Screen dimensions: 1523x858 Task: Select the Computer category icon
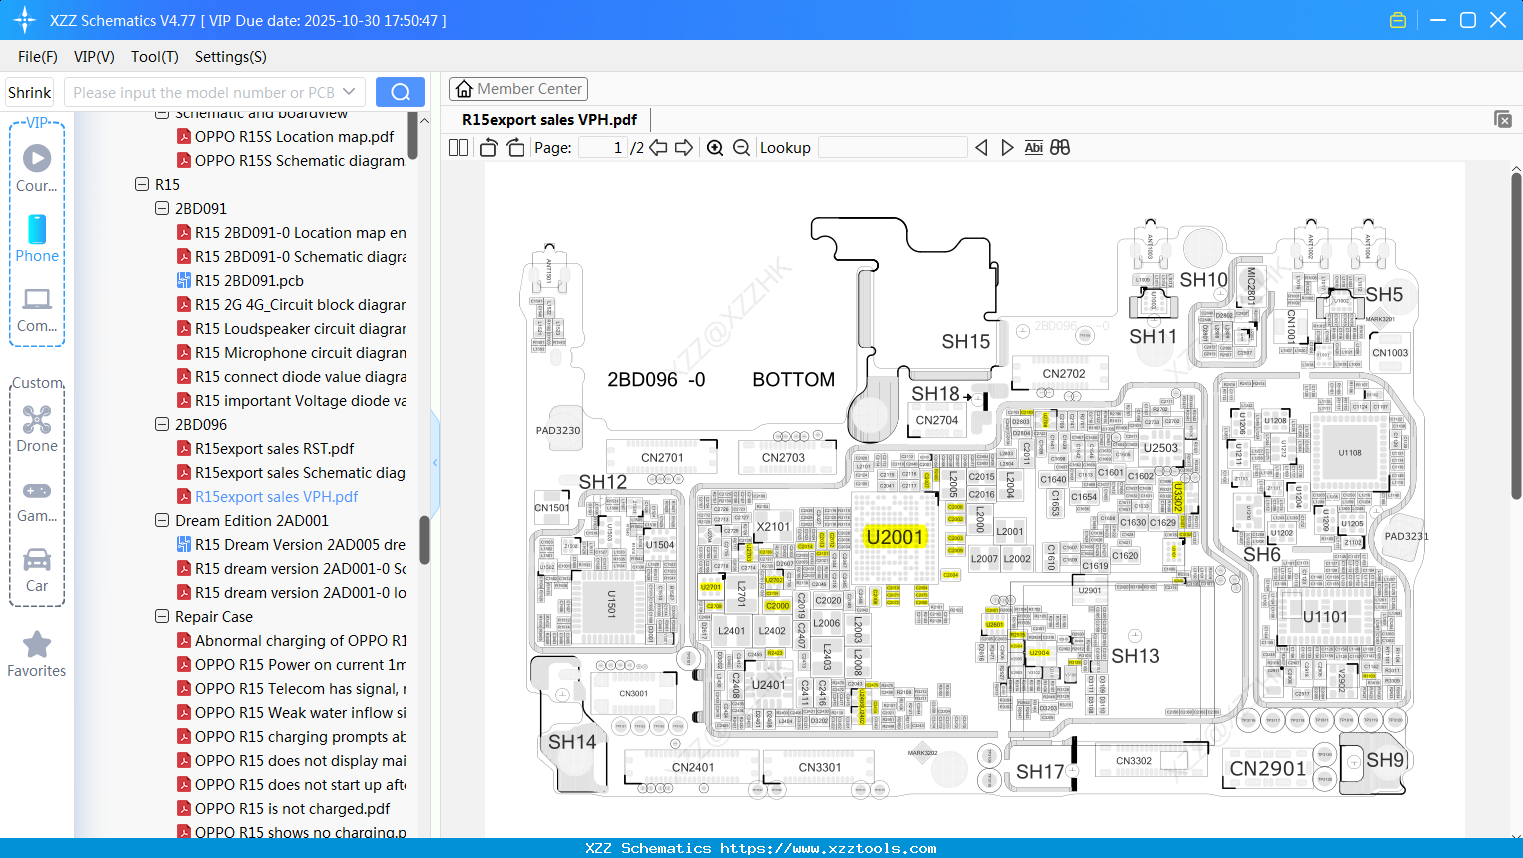click(37, 309)
